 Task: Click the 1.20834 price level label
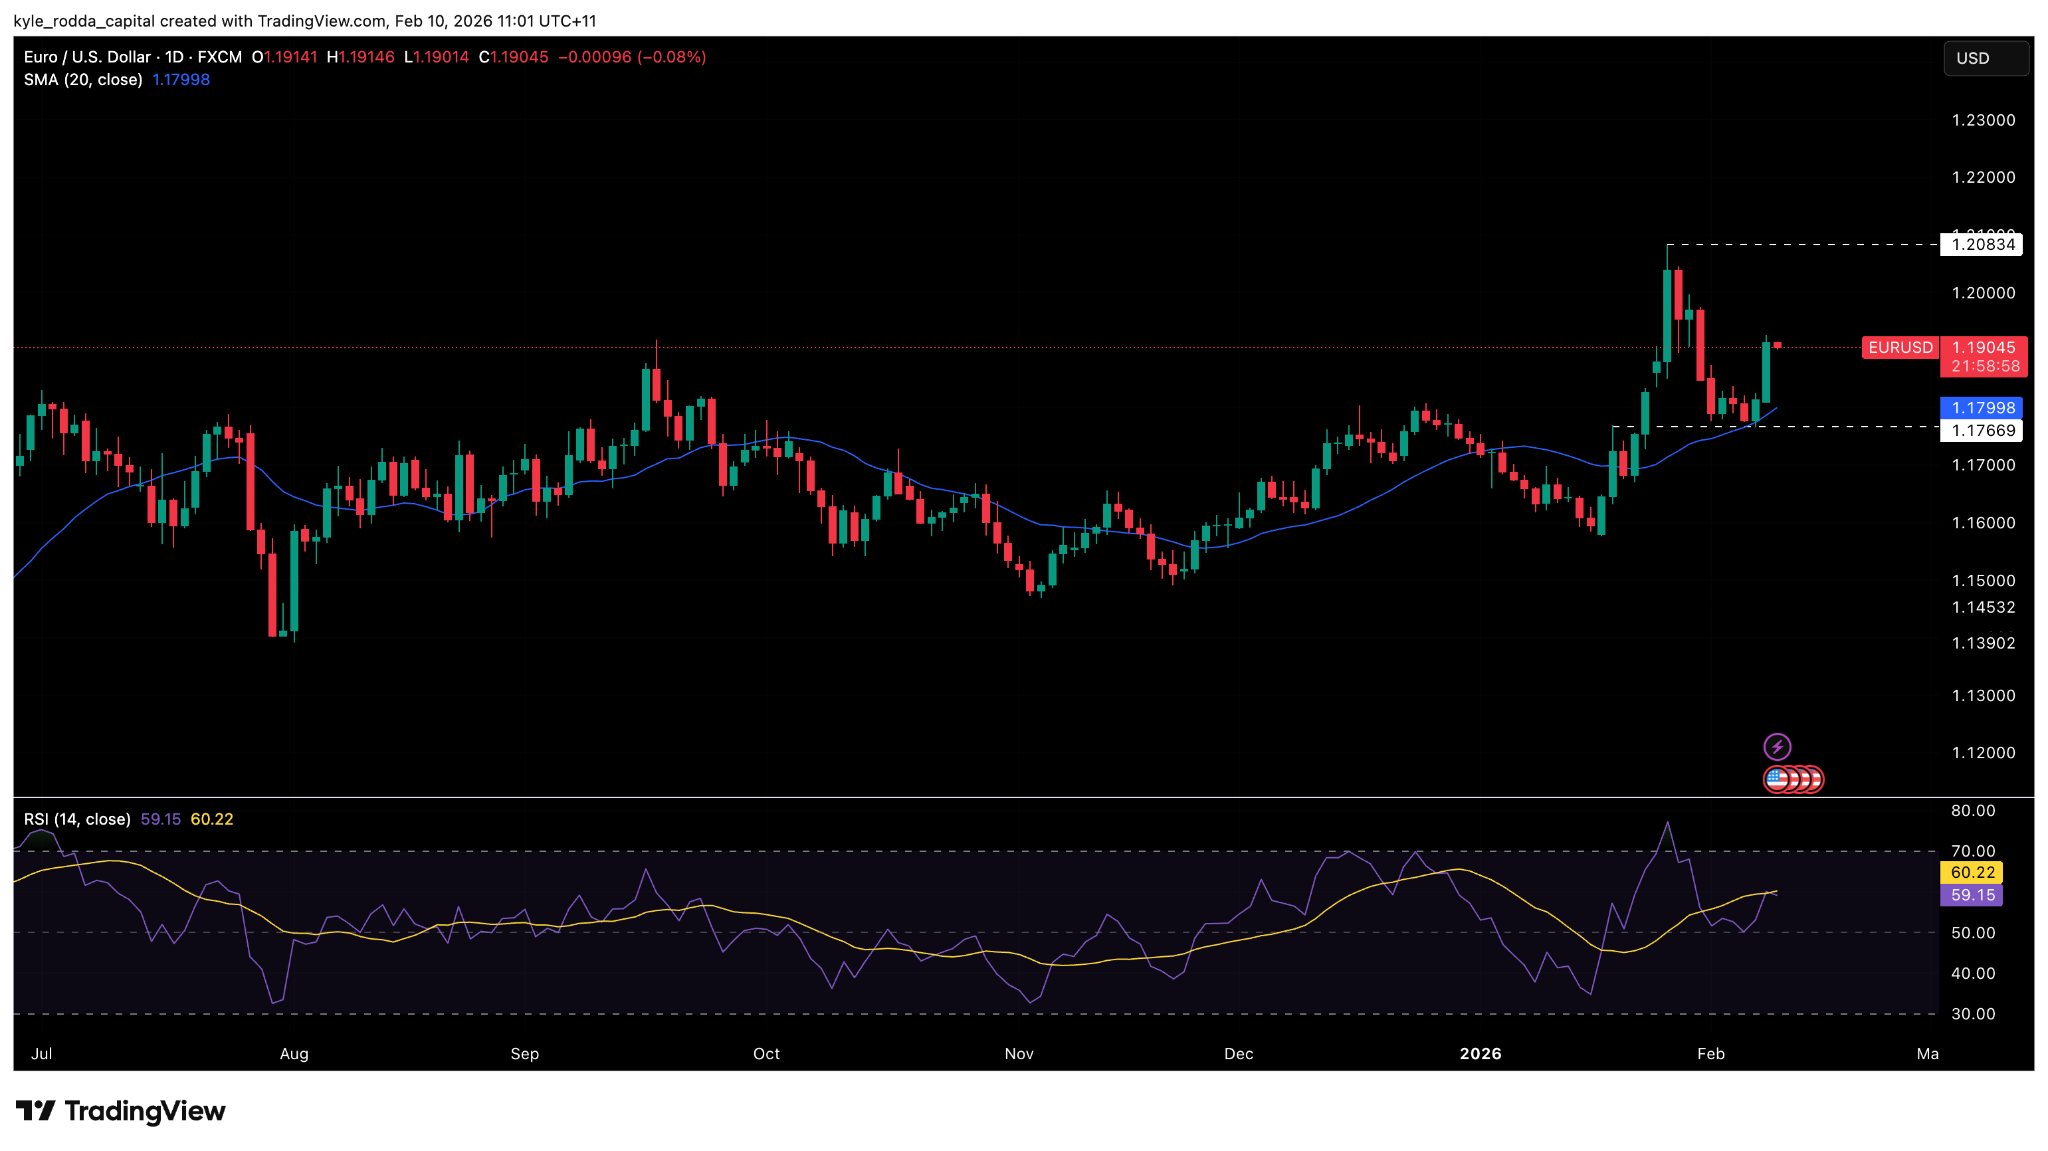point(1982,244)
